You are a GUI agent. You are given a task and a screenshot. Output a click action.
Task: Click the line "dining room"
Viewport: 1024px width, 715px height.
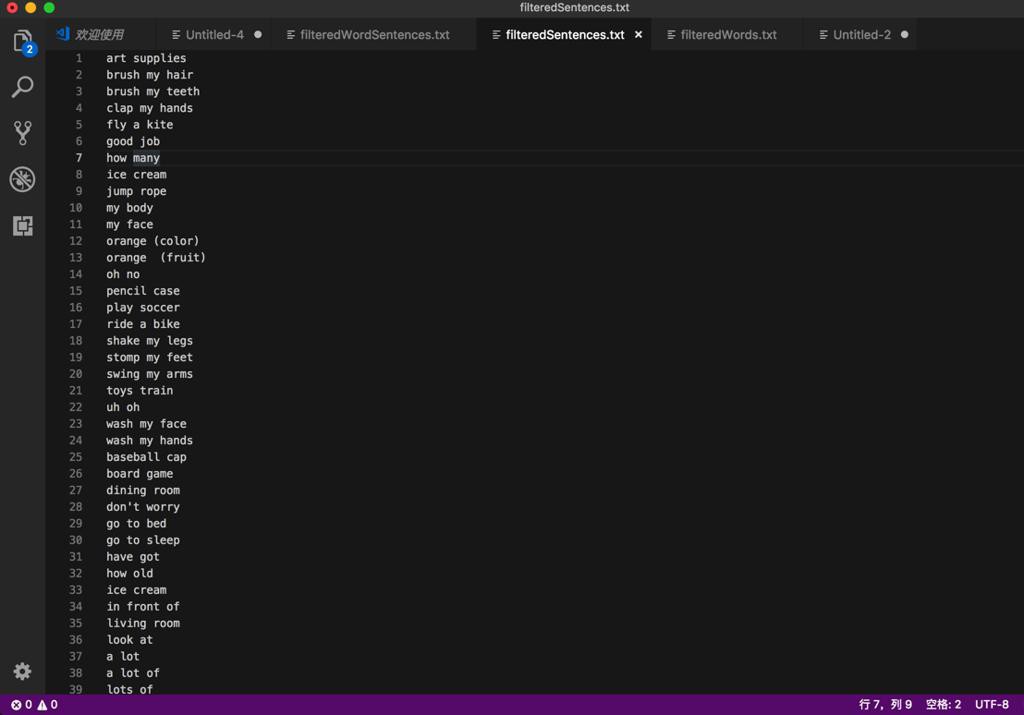(143, 490)
